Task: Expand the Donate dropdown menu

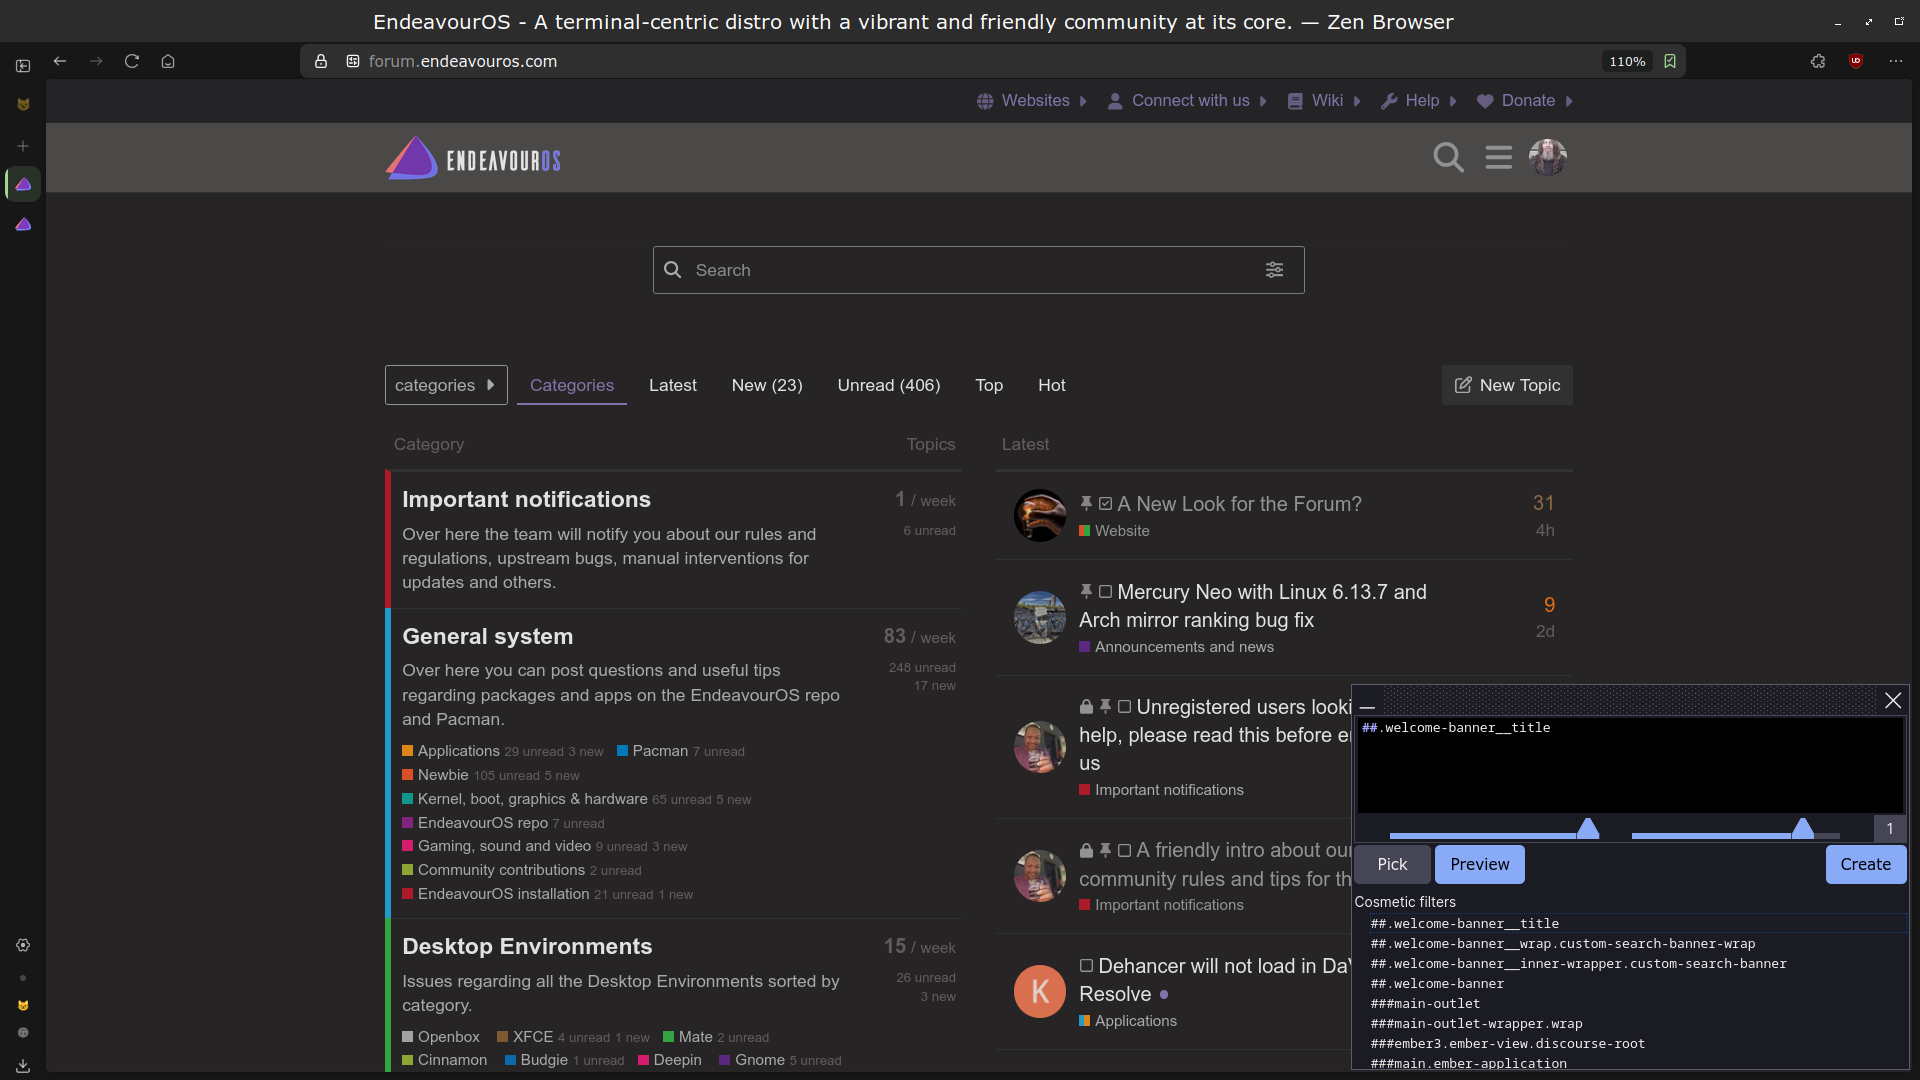Action: 1525,101
